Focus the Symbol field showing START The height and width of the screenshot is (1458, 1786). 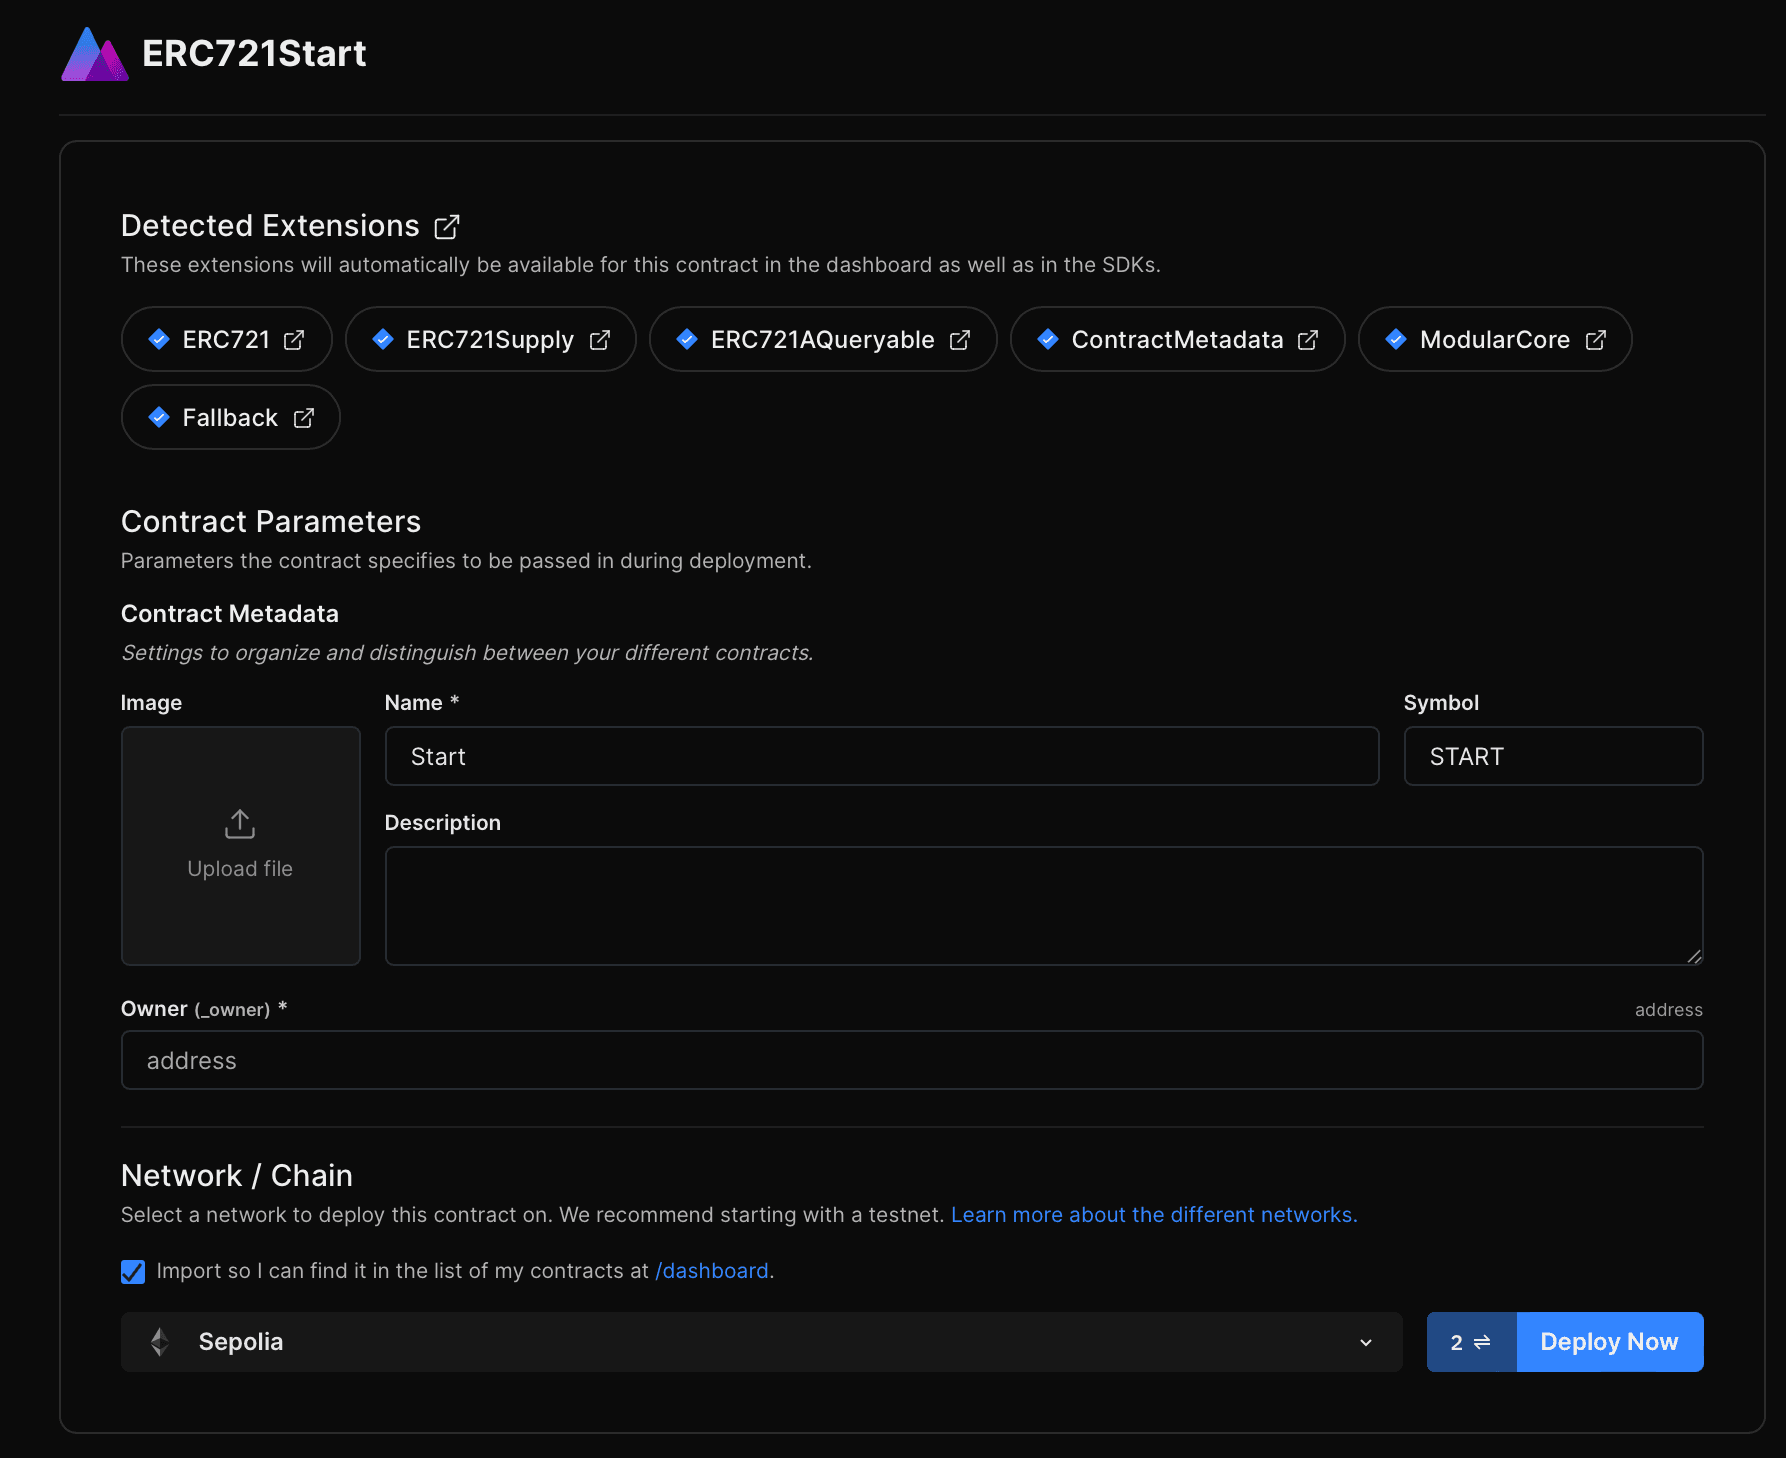click(x=1552, y=757)
